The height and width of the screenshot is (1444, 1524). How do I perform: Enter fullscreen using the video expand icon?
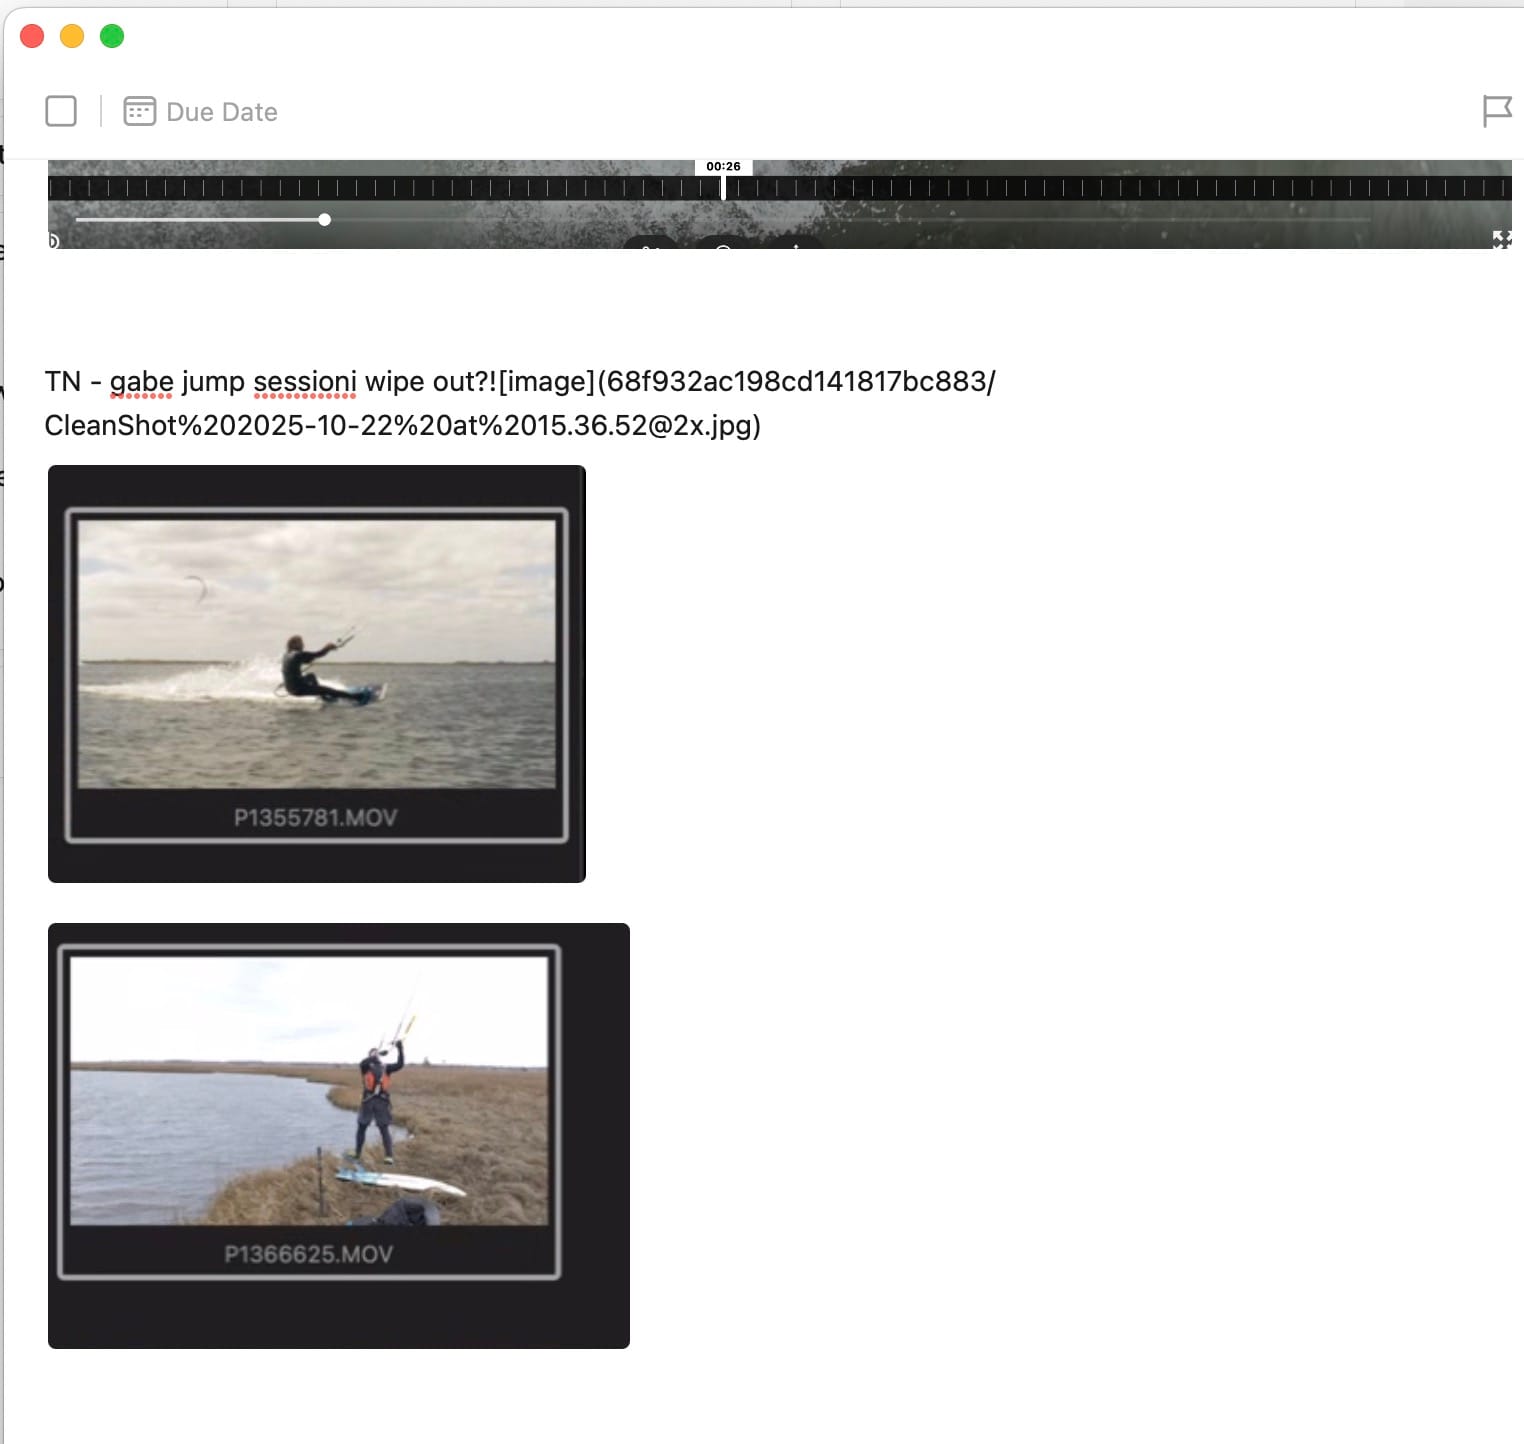[1501, 239]
